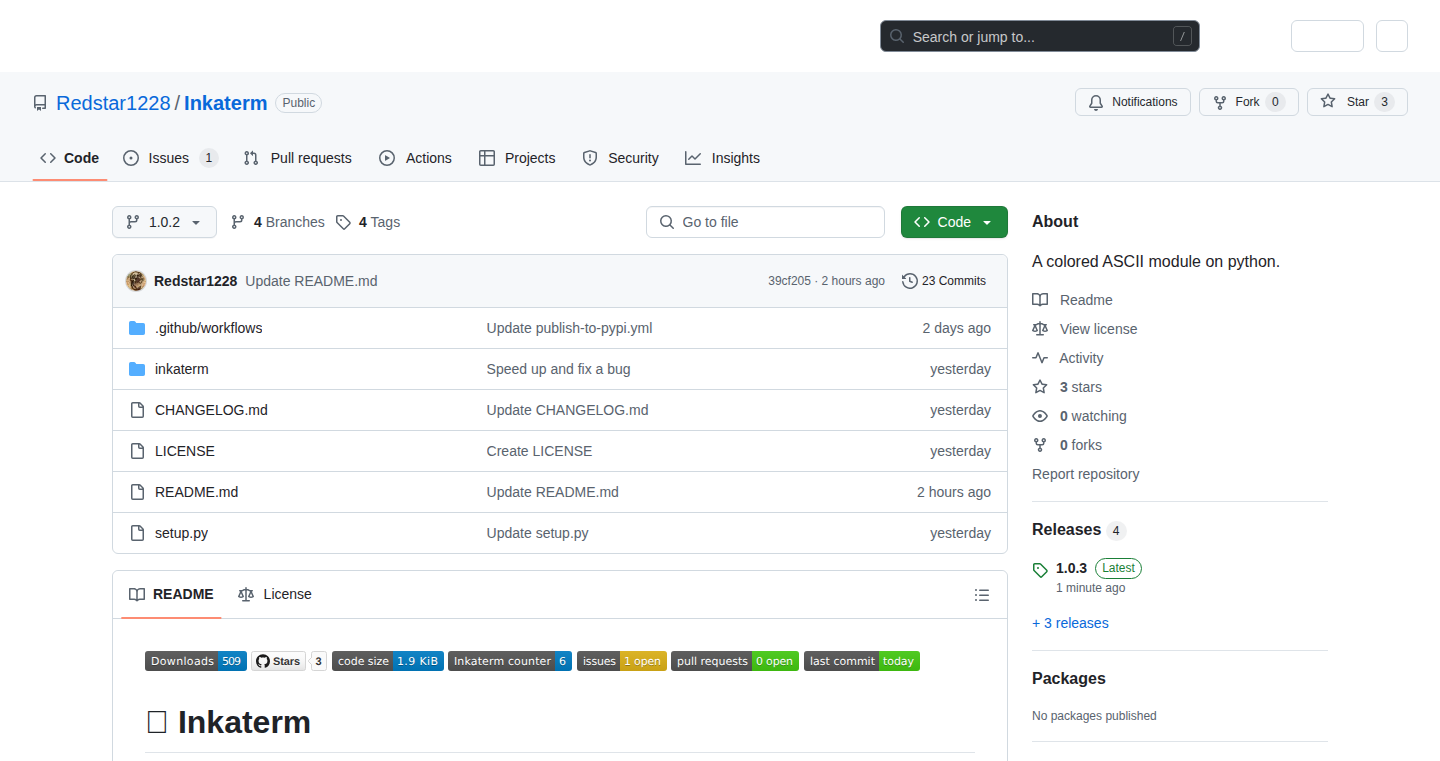Open the 23 Commits history link

click(x=944, y=281)
